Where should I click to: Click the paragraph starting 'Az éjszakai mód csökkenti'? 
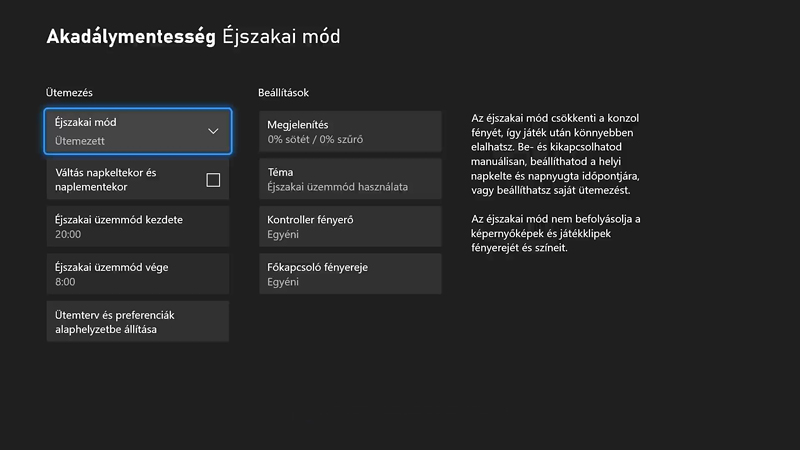(x=553, y=154)
